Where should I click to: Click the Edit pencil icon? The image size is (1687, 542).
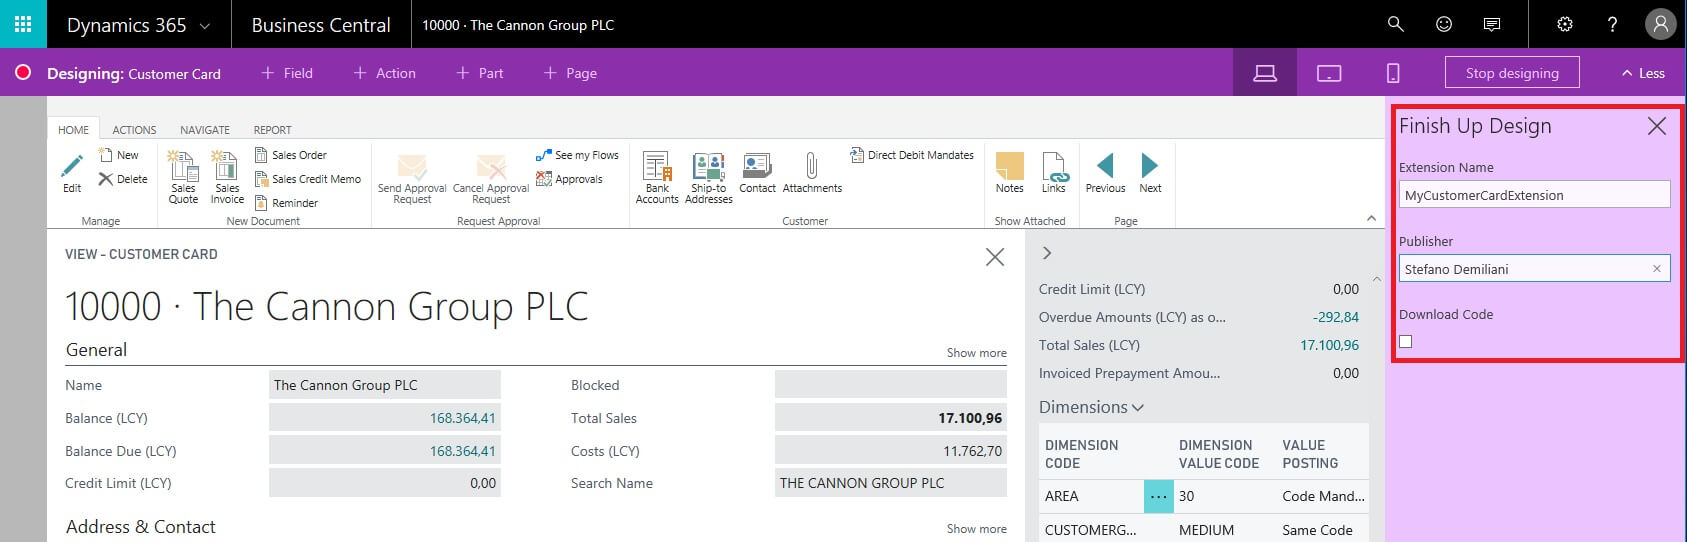(72, 173)
